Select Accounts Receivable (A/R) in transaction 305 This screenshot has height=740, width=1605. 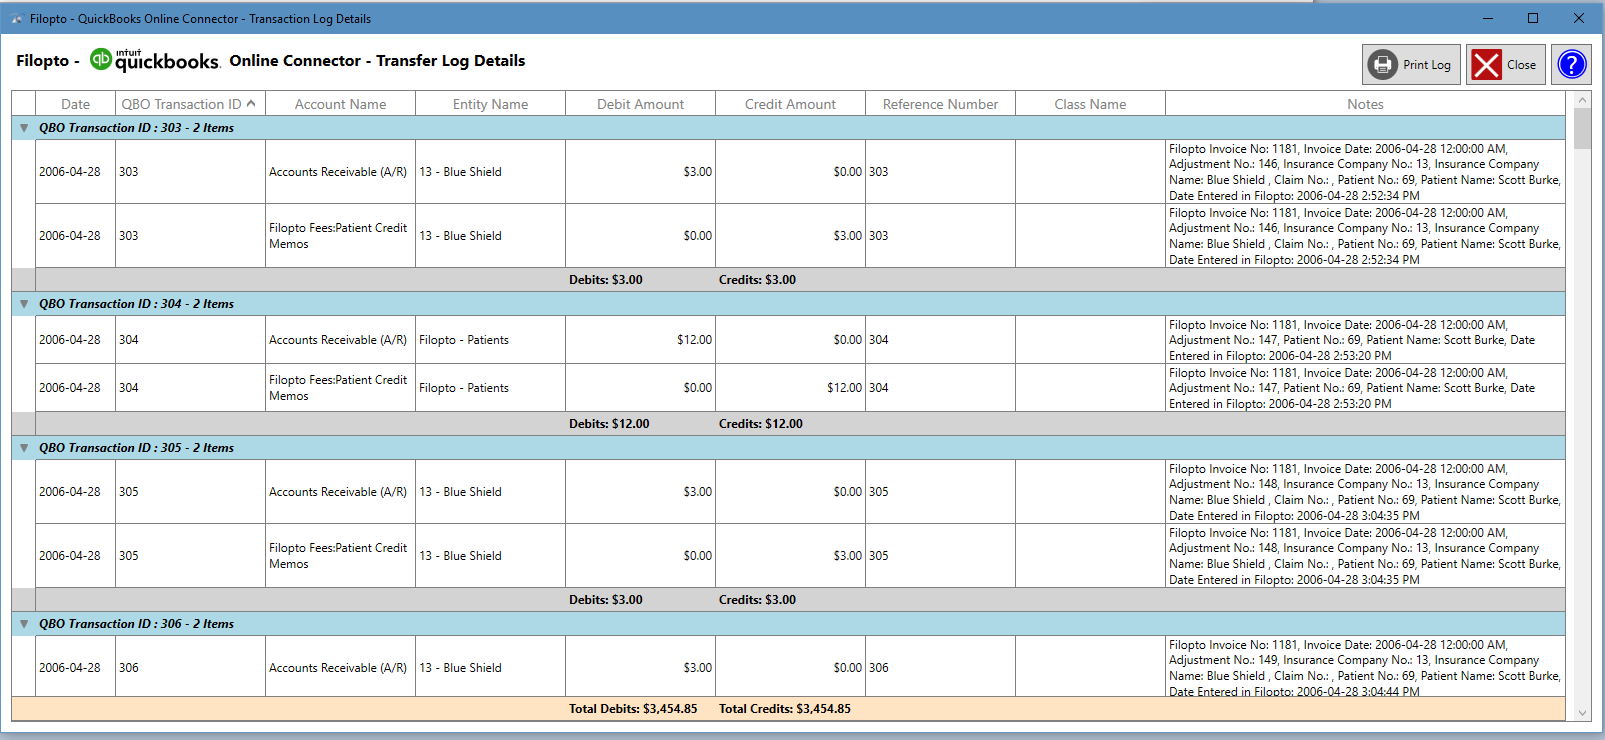pos(340,492)
